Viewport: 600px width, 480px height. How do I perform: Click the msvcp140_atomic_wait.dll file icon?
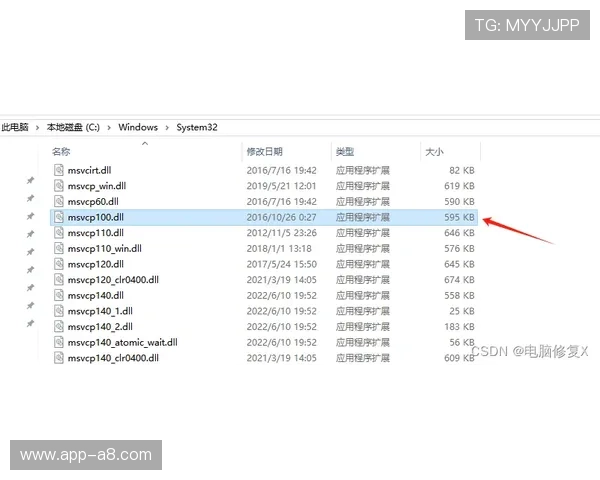click(x=59, y=342)
